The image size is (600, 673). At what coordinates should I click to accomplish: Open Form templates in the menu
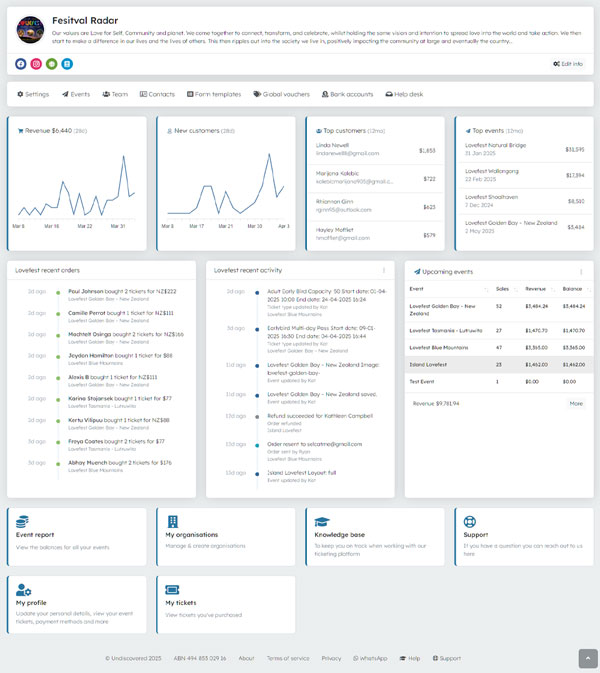pos(214,94)
